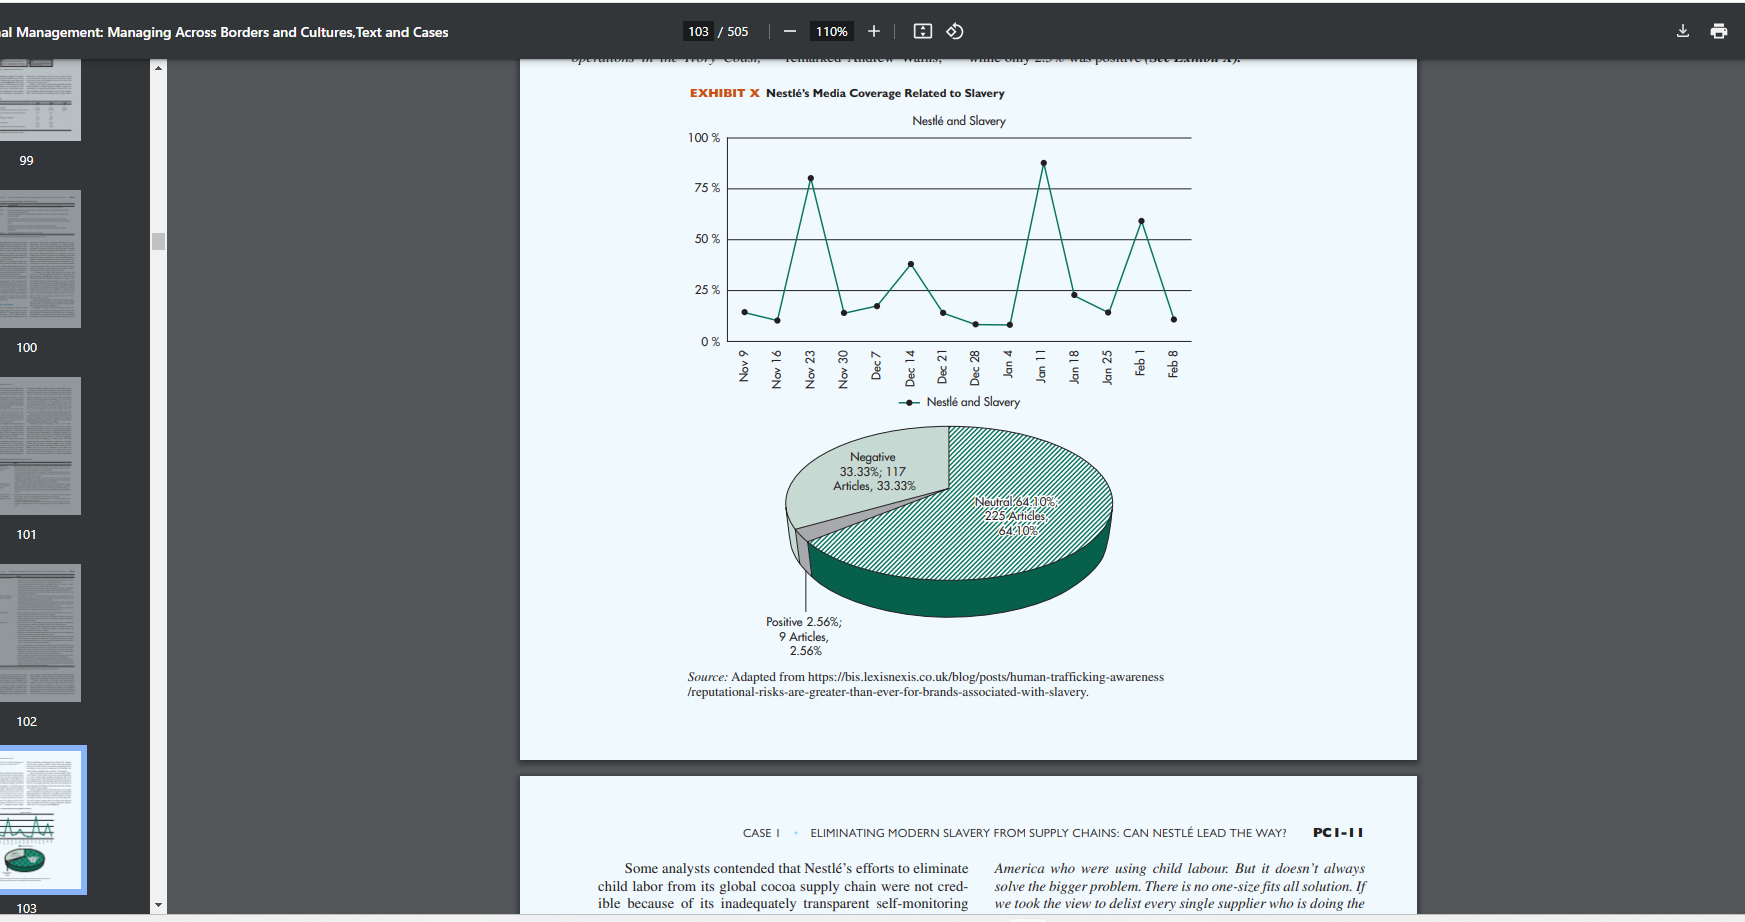Click the Nestlé and Slavery legend entry
This screenshot has height=922, width=1745.
pos(961,402)
